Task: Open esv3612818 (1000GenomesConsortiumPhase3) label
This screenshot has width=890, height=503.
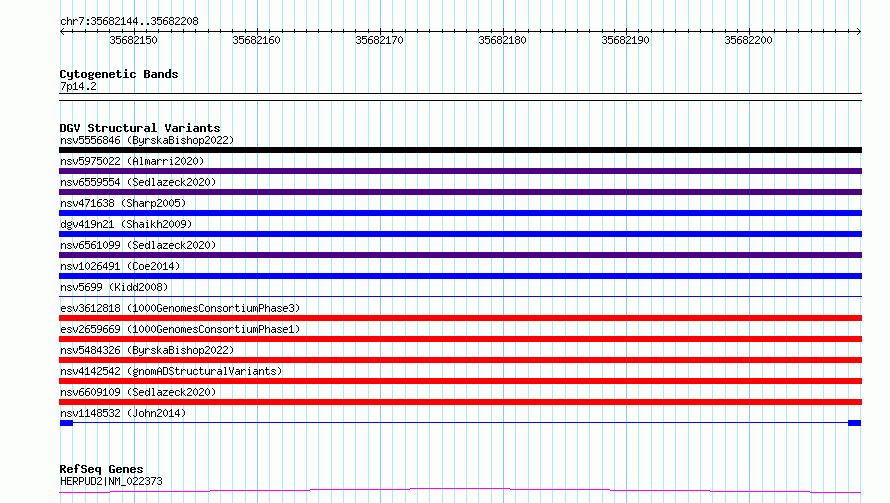Action: [x=180, y=308]
